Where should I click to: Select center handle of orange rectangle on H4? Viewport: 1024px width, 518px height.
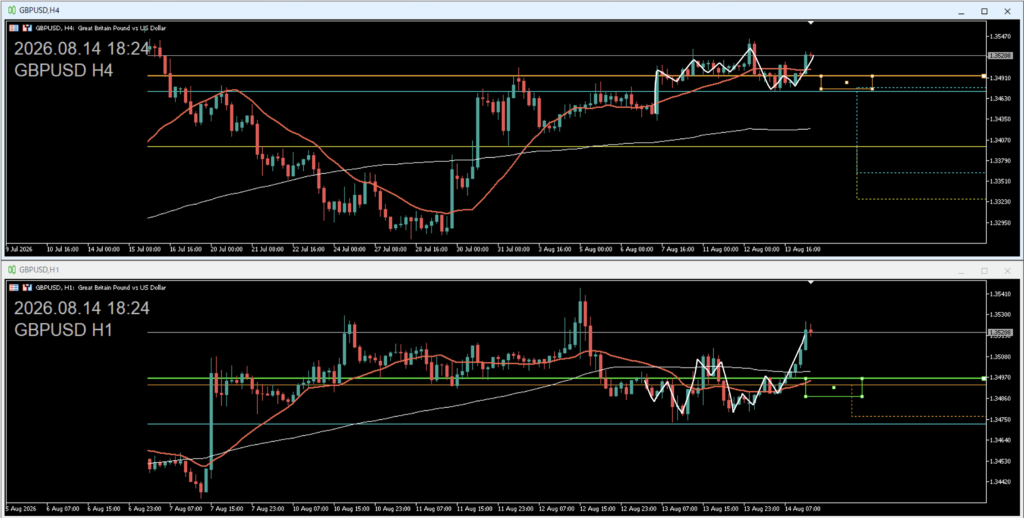pos(846,82)
